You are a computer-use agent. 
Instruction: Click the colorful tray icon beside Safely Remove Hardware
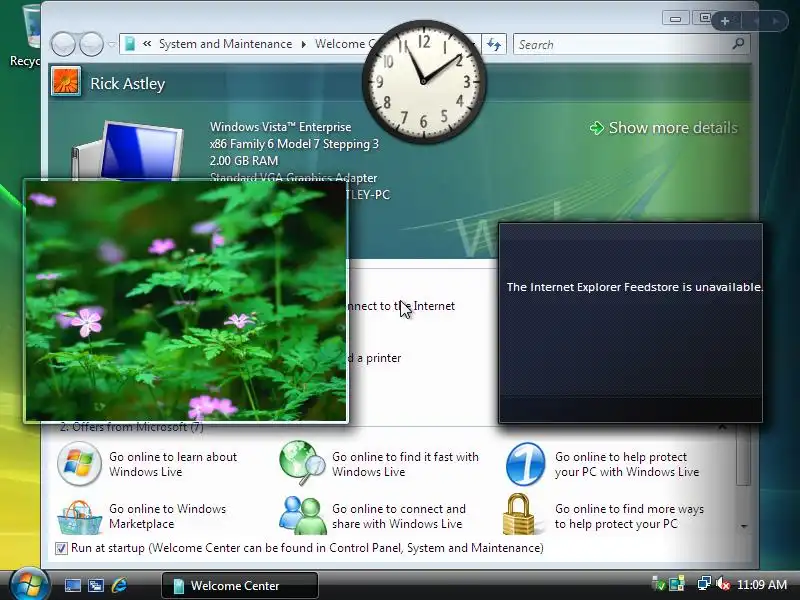[677, 584]
